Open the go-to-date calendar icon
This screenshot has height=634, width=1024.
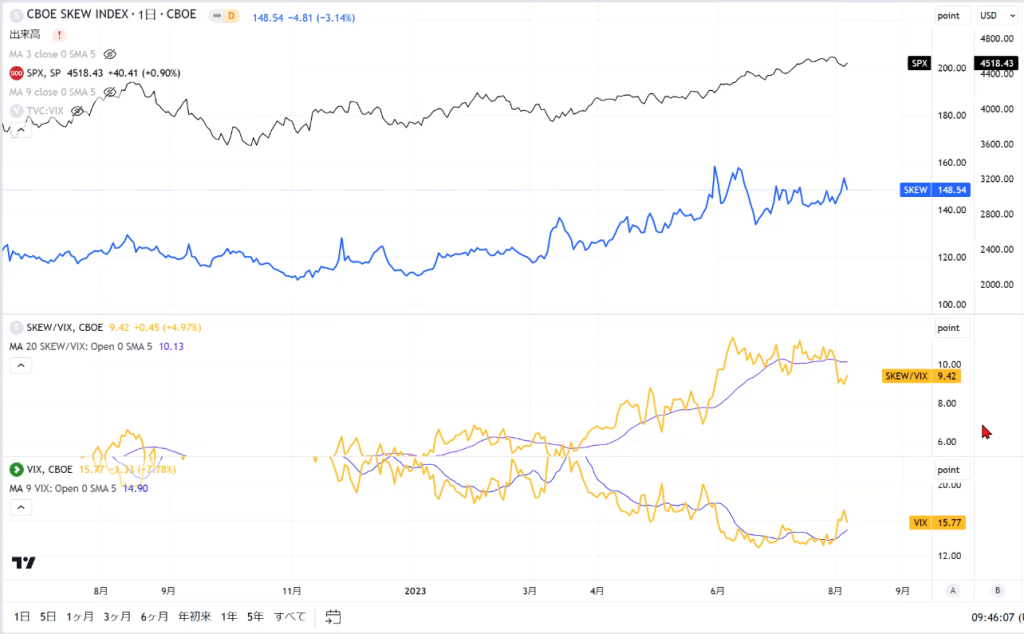[x=333, y=616]
